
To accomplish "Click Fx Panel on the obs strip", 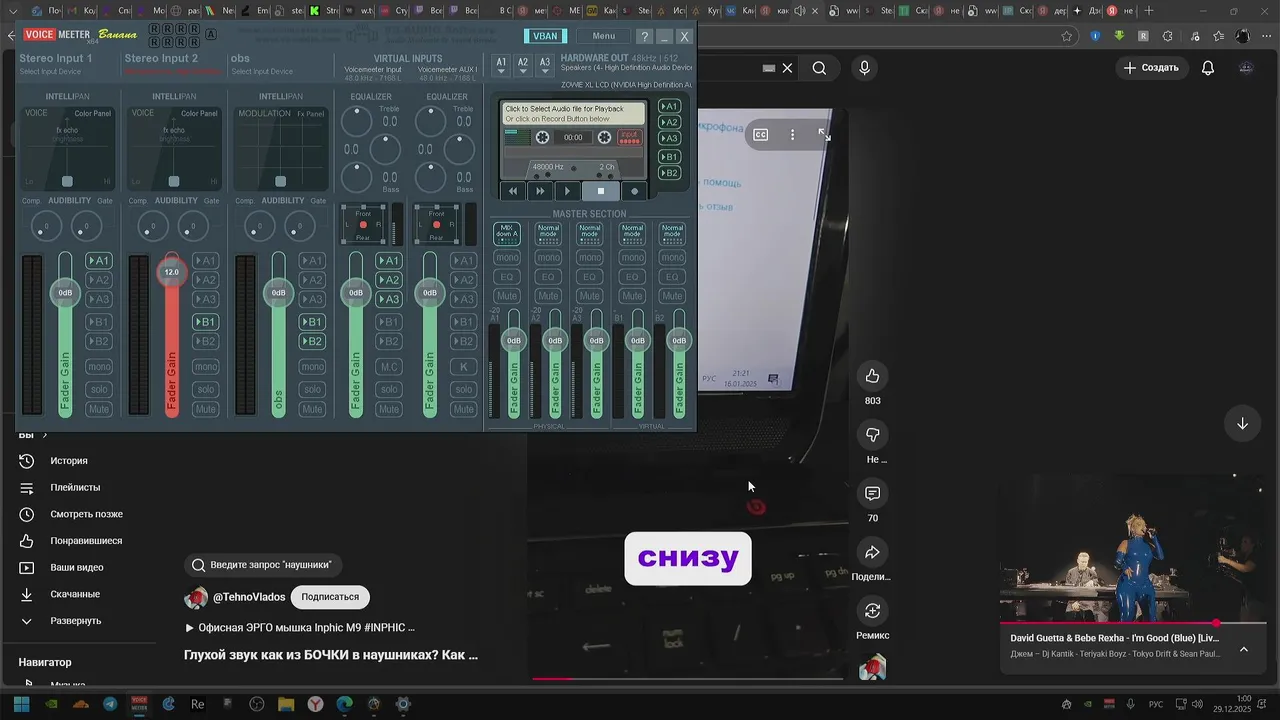I will [310, 113].
